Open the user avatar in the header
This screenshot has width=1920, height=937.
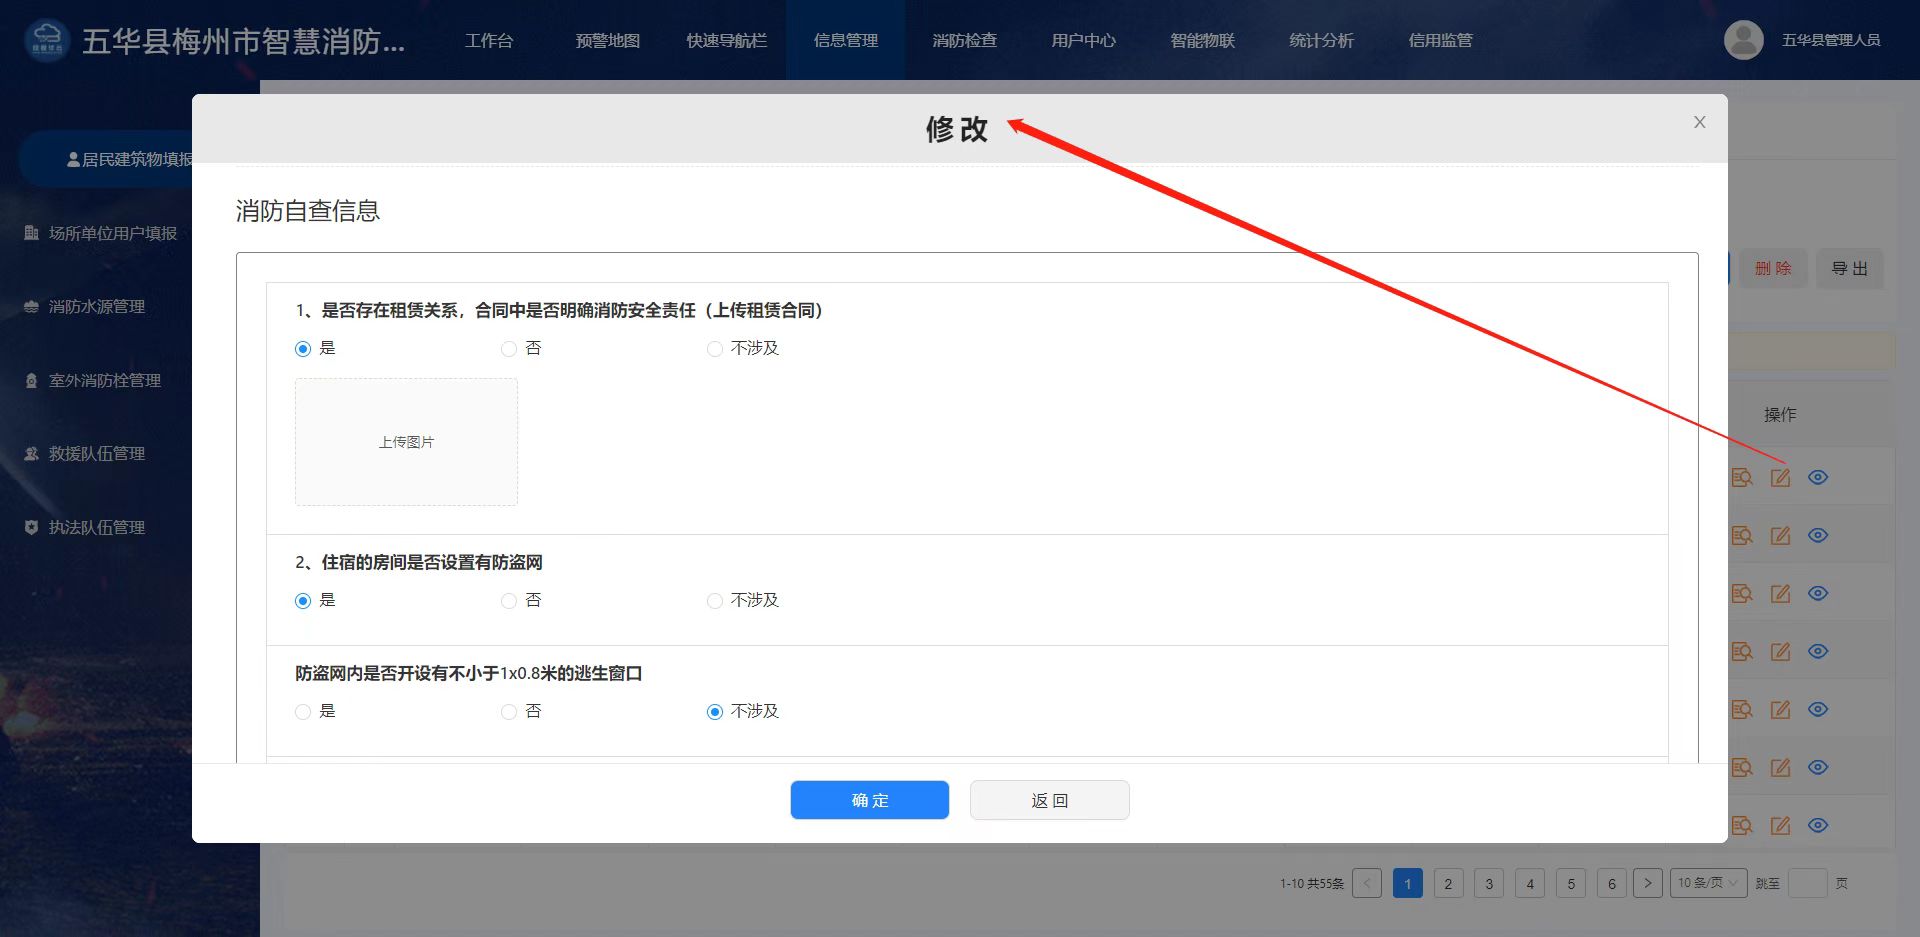tap(1743, 40)
